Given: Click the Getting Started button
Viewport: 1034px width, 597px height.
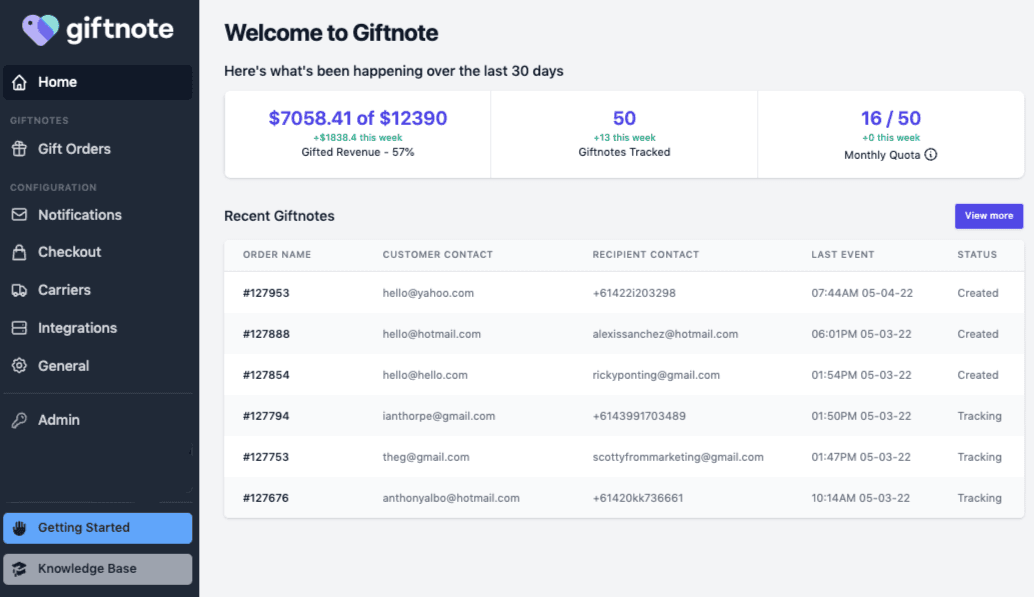Looking at the screenshot, I should point(98,528).
